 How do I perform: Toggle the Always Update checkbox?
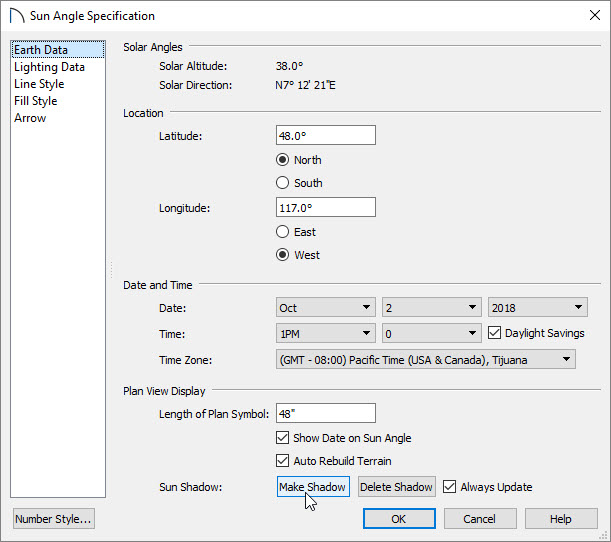[x=449, y=487]
